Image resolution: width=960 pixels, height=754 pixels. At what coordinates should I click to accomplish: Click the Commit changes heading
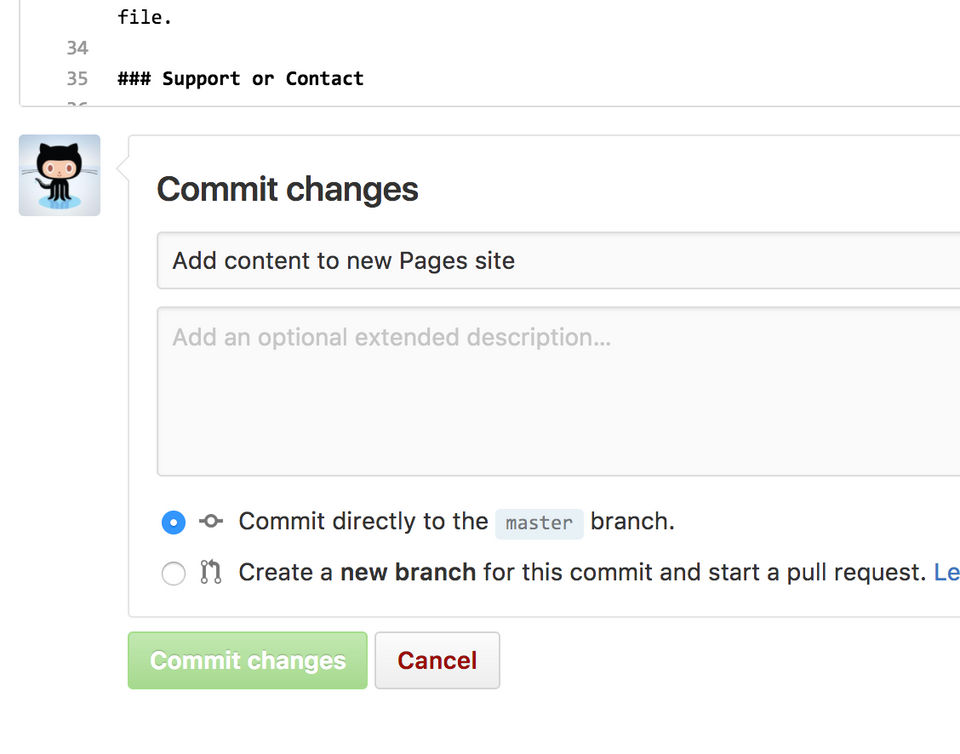(x=287, y=189)
